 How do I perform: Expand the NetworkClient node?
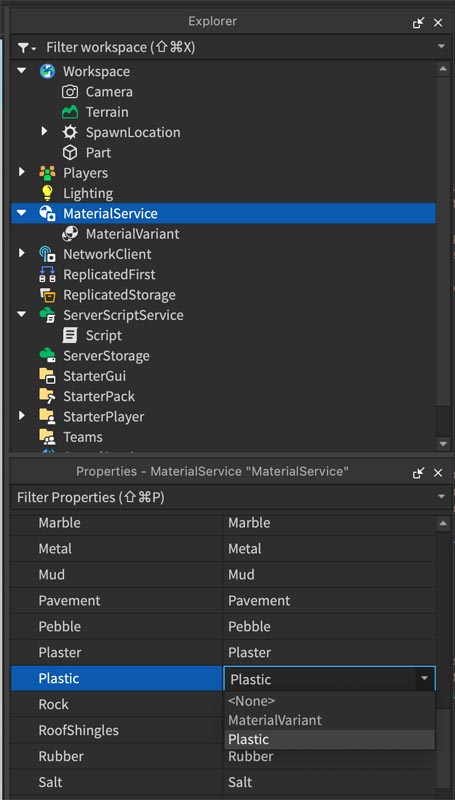click(21, 253)
